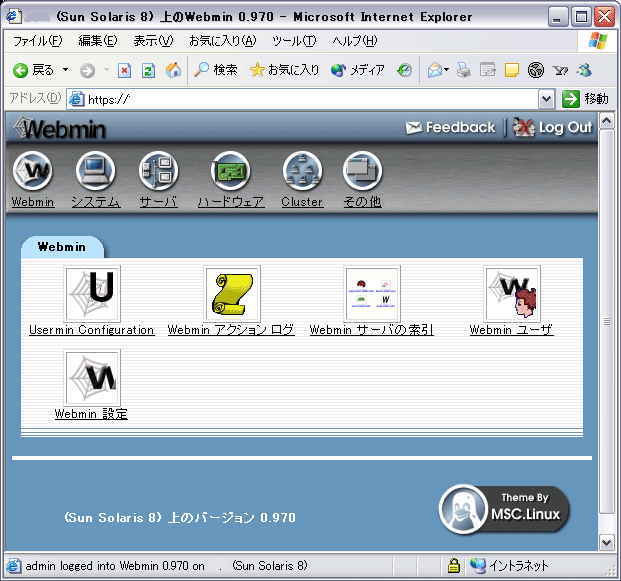
Task: Click the scrollbar up arrow
Action: pos(606,120)
